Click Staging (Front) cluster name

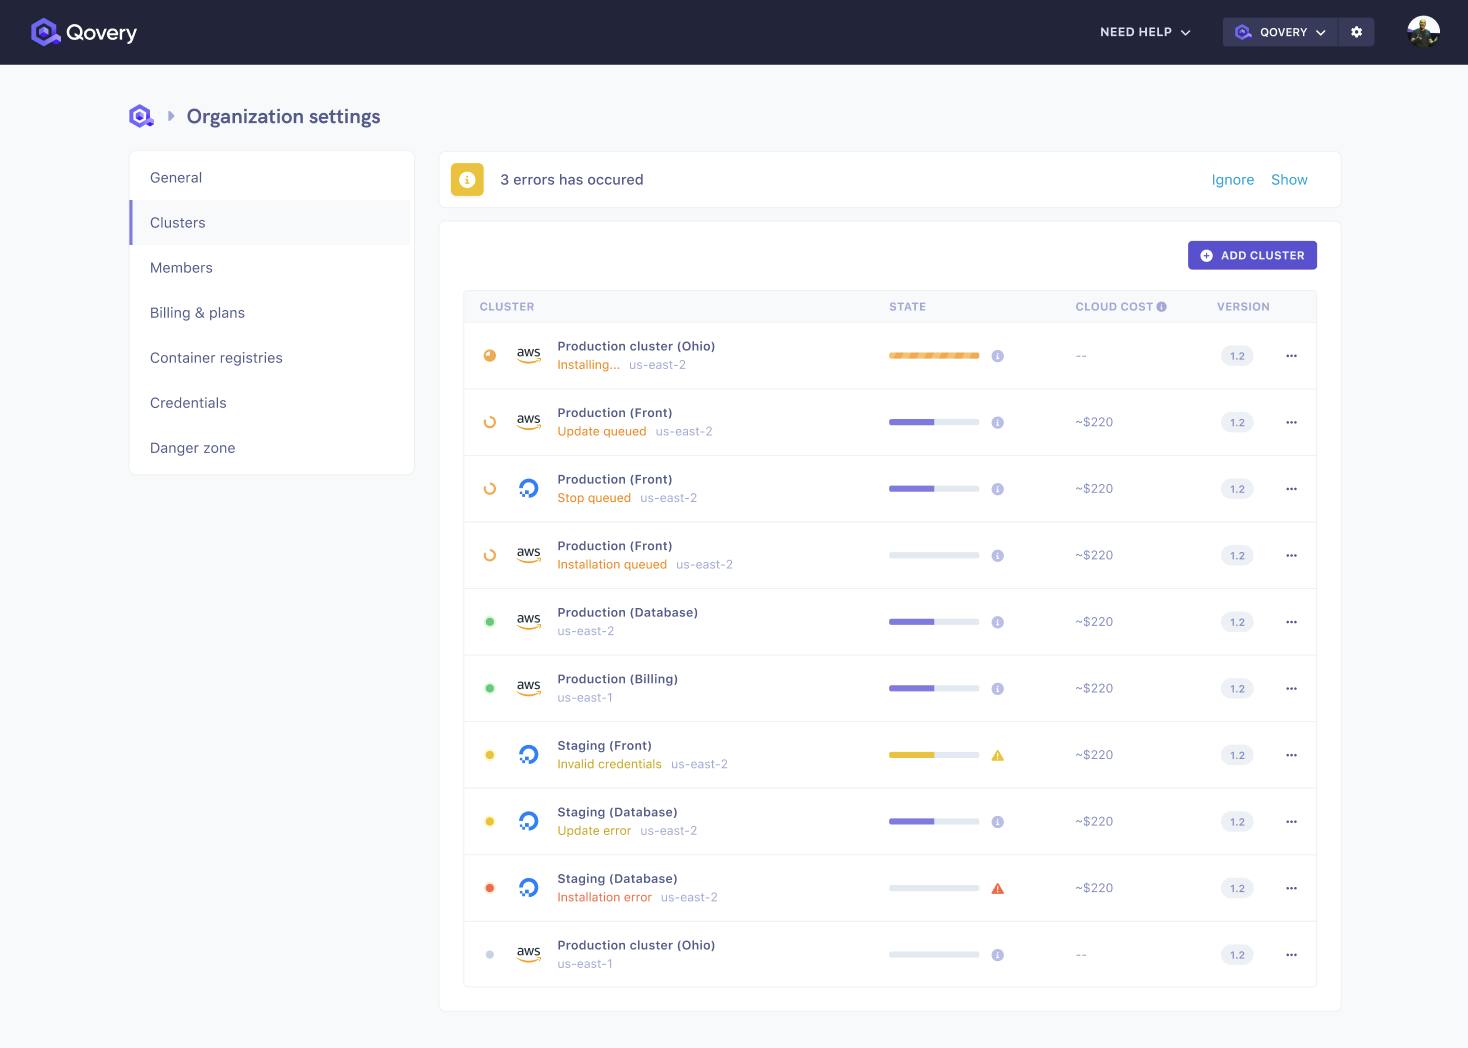[604, 745]
